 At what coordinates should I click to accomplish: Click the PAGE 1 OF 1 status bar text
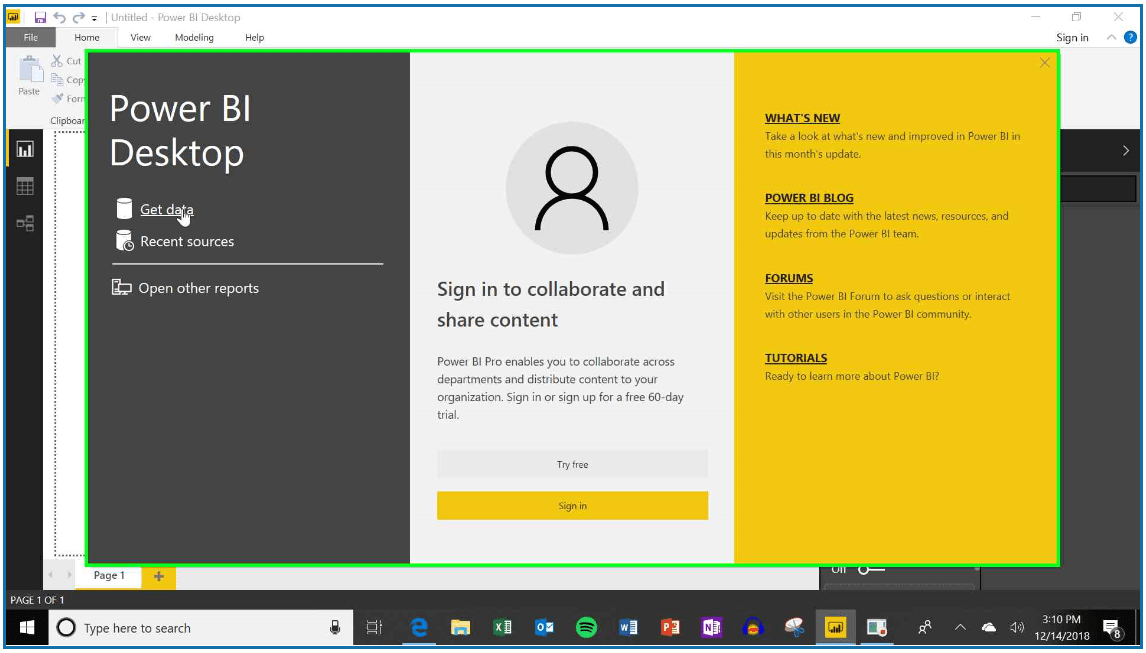pos(37,600)
